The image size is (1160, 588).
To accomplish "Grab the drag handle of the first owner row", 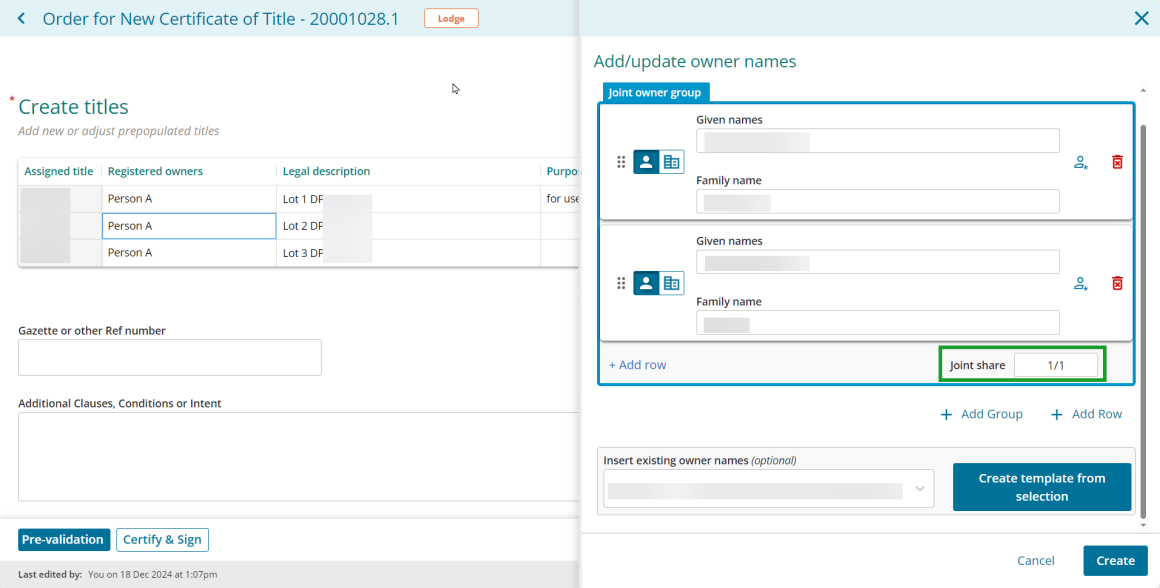I will 621,162.
